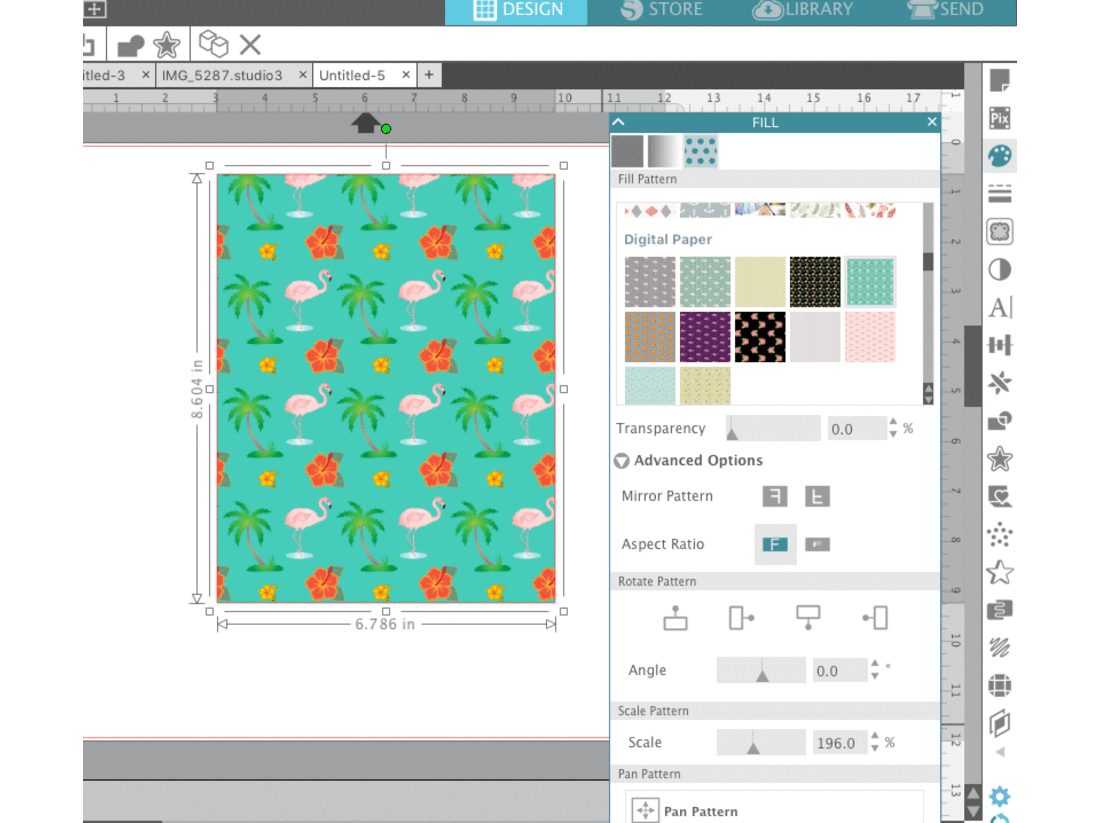1100x823 pixels.
Task: Open the Preferences gear icon
Action: click(x=998, y=796)
